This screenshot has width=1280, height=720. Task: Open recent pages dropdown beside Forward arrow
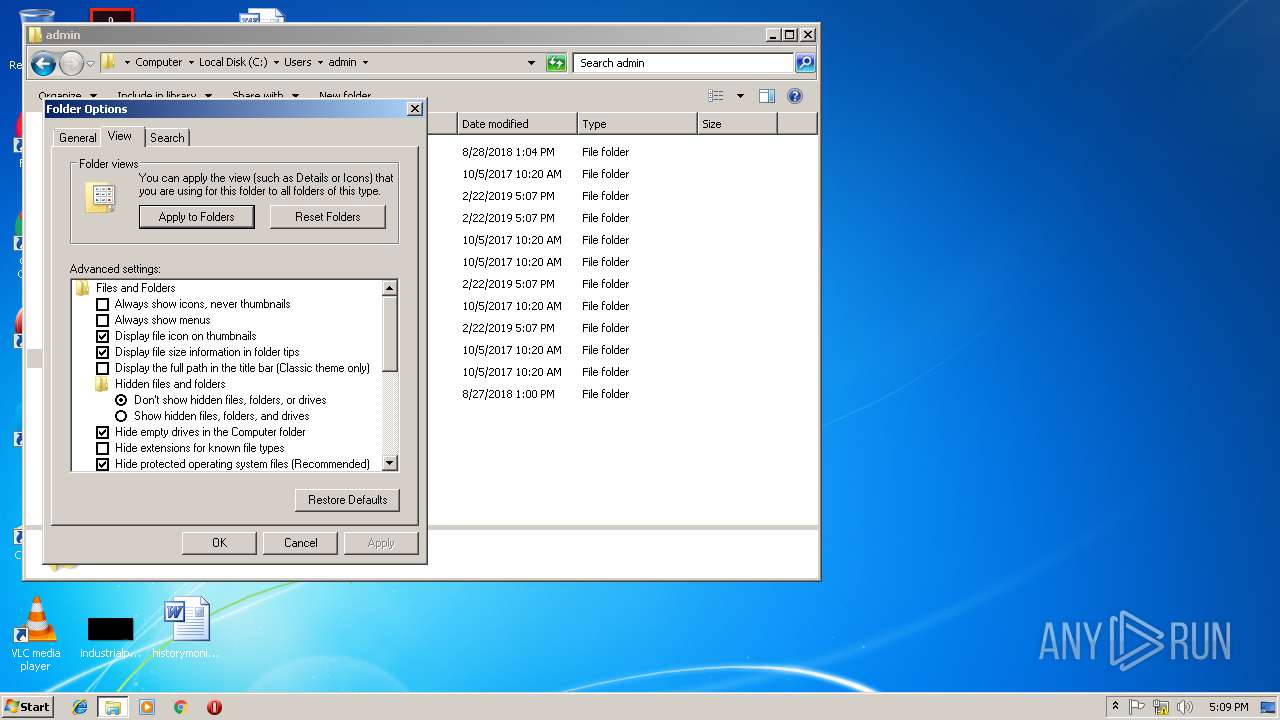[x=90, y=64]
